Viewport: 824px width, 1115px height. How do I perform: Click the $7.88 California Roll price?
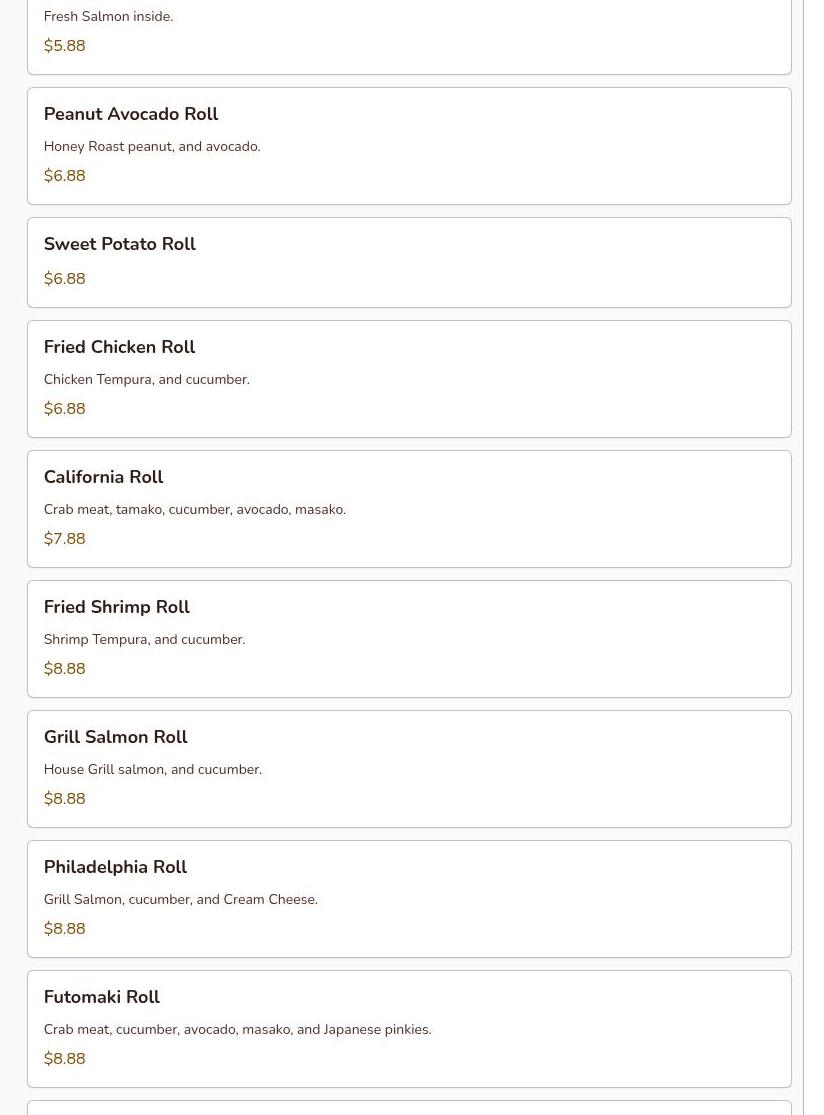[x=64, y=539]
